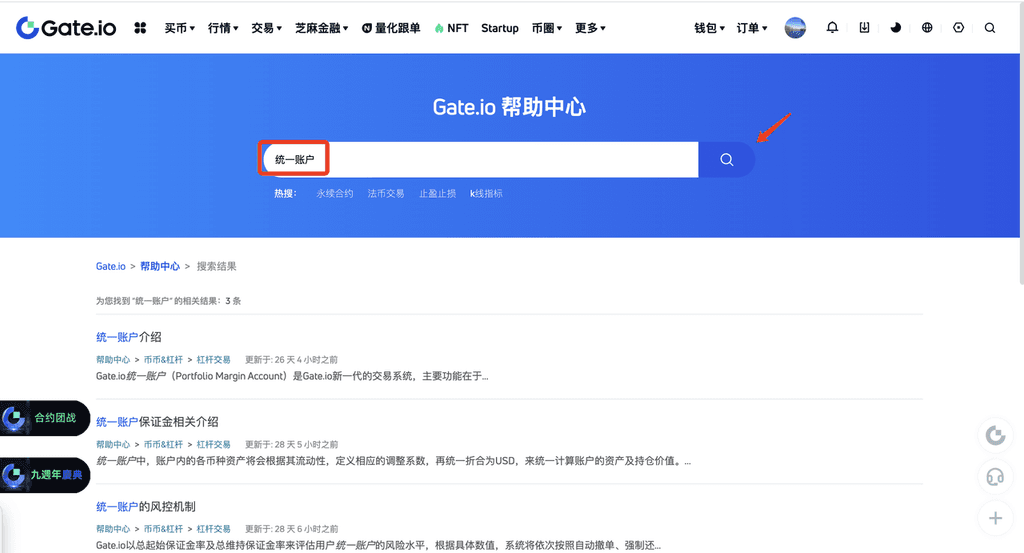Submit help center search button

tap(726, 160)
